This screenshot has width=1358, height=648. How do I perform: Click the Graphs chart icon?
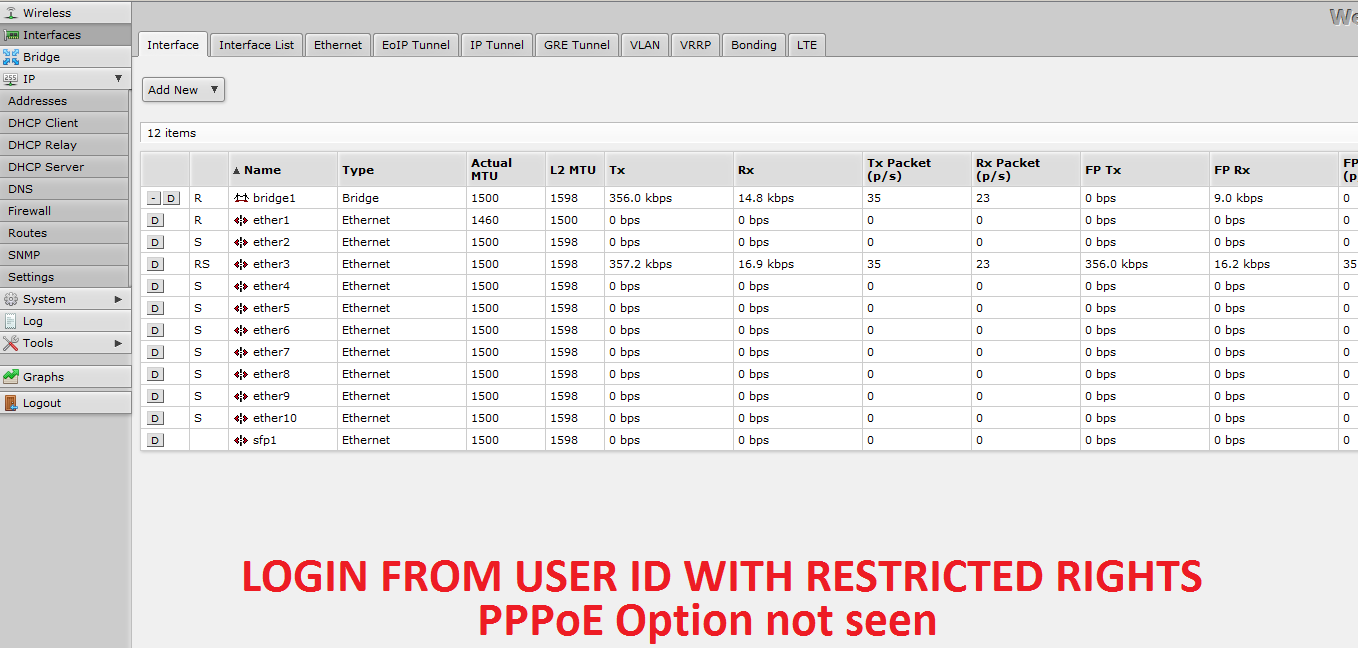pos(11,377)
